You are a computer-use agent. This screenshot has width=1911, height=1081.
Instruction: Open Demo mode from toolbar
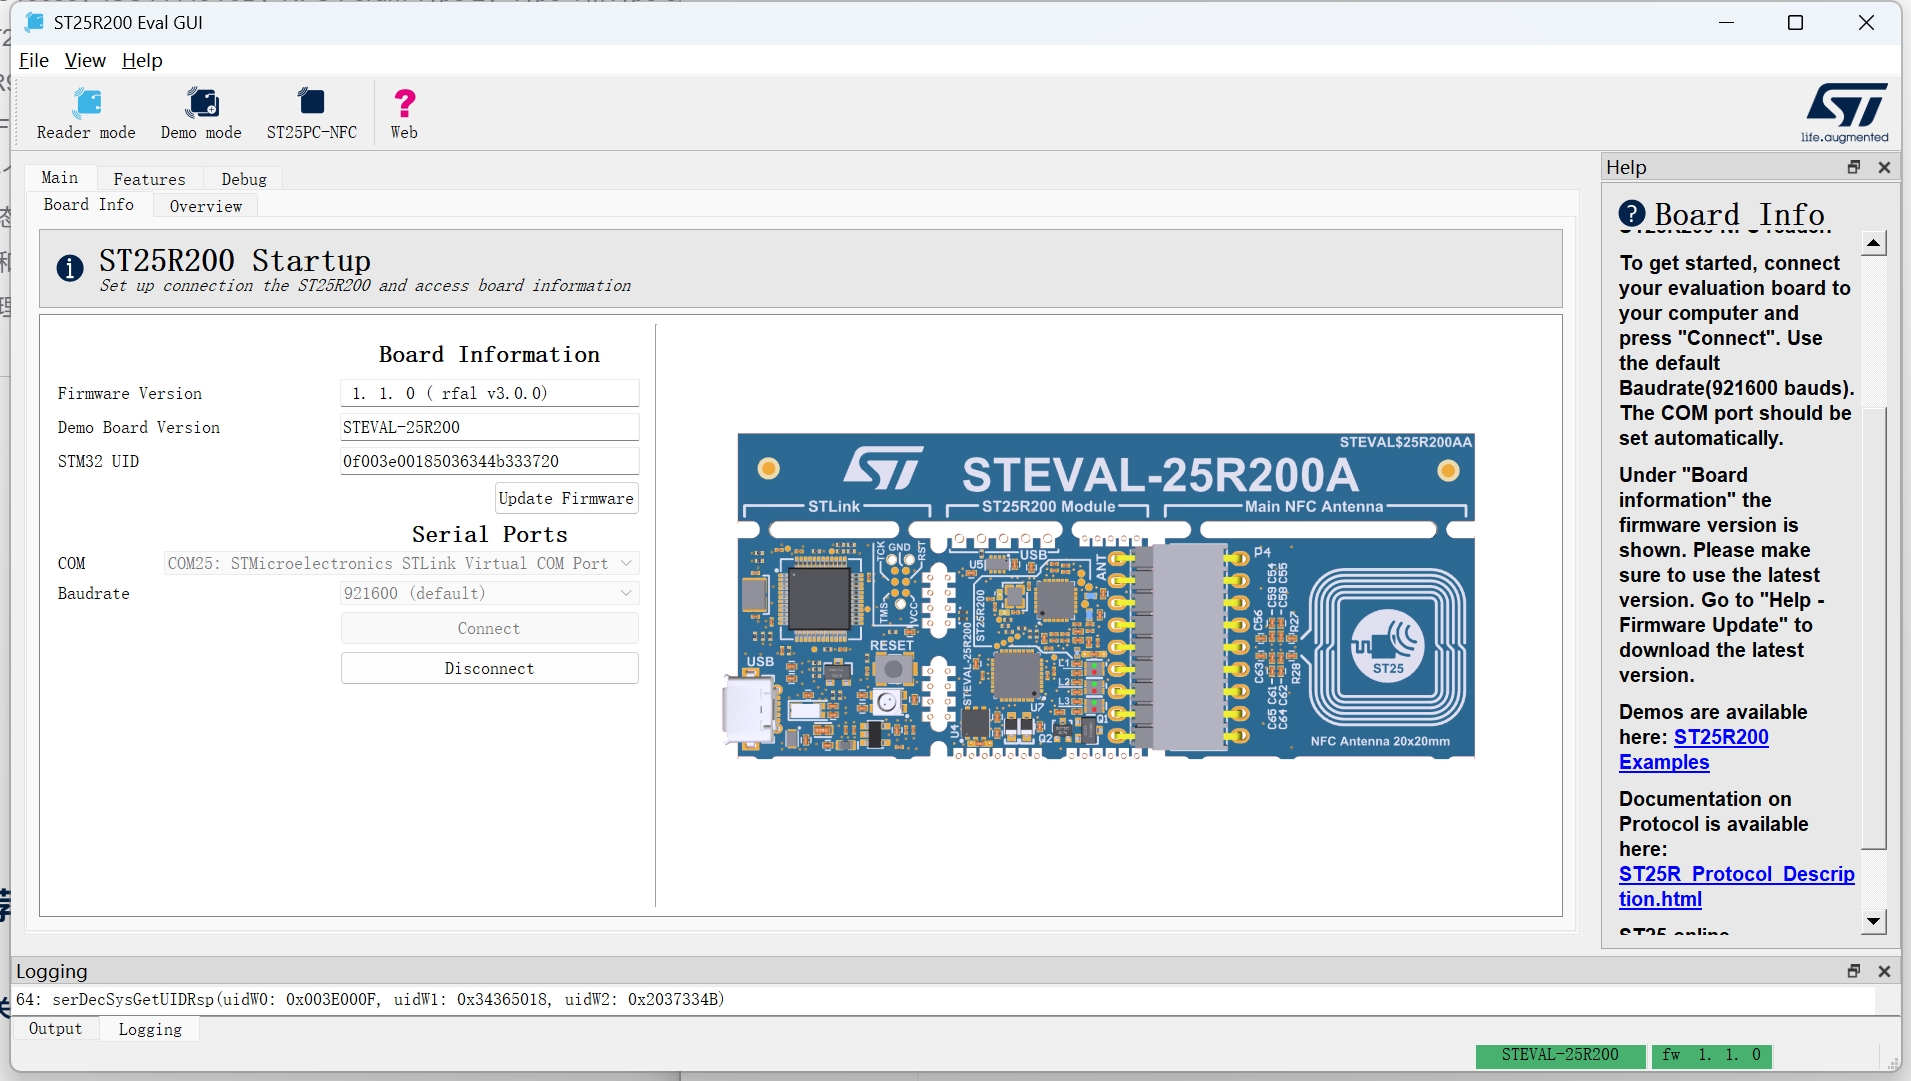click(201, 114)
